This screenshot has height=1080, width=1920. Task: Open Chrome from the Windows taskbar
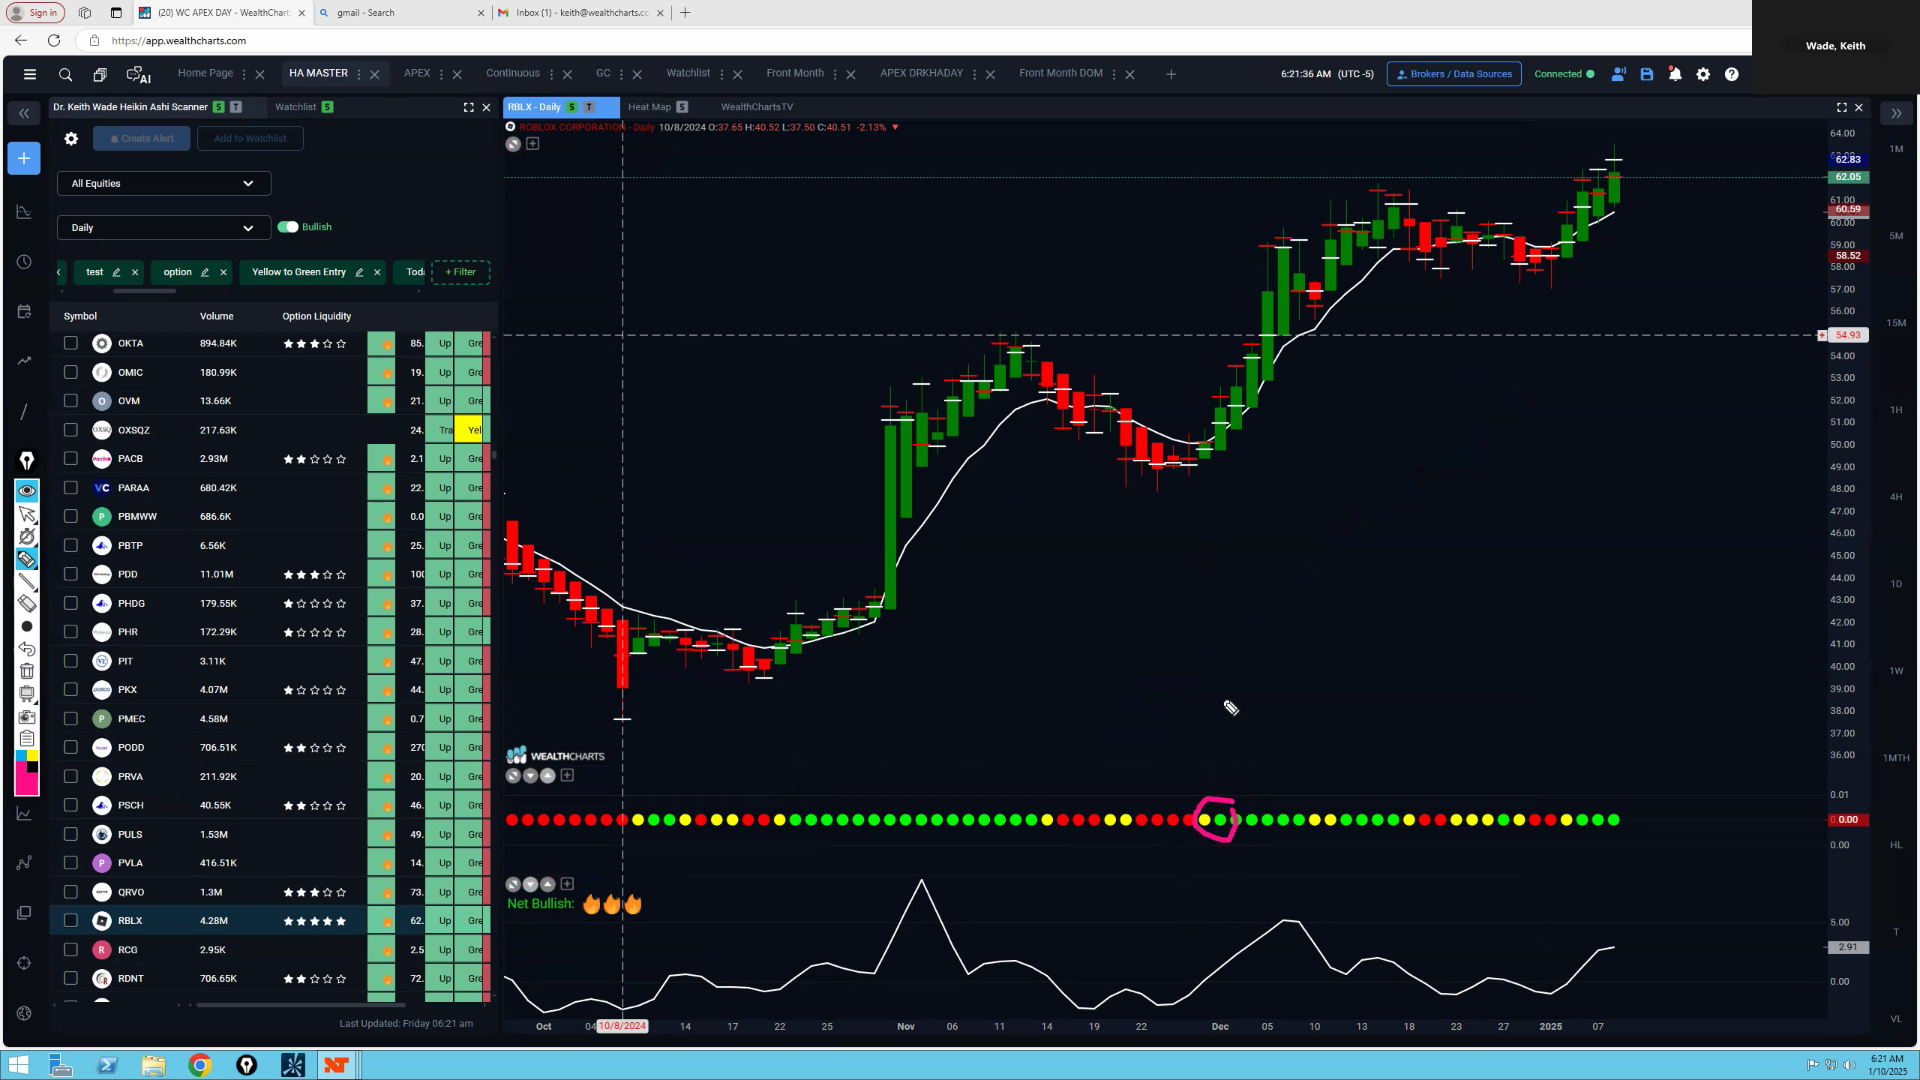tap(200, 1065)
